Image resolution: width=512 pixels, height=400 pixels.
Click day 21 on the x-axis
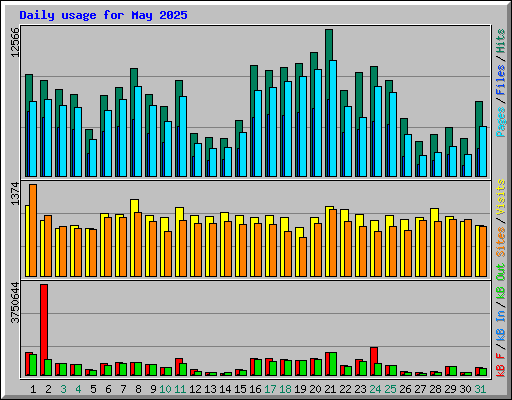330,389
